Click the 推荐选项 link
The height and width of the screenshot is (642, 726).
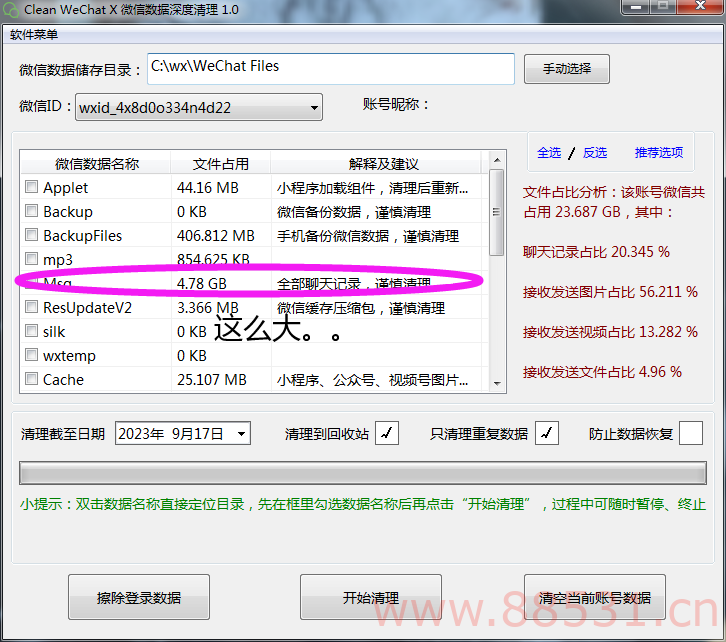pos(658,153)
